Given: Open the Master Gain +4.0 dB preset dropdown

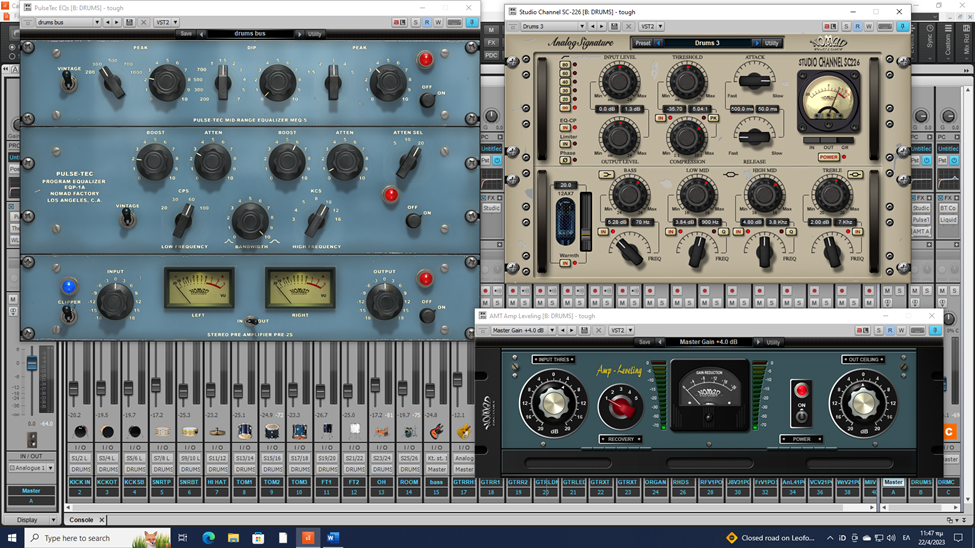Looking at the screenshot, I should (x=552, y=330).
